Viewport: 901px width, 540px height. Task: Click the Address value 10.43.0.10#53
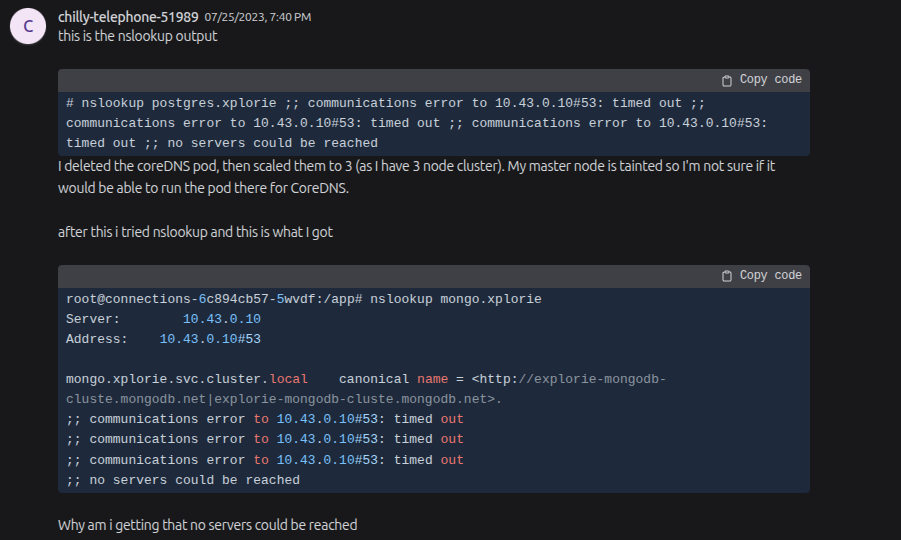click(x=210, y=339)
